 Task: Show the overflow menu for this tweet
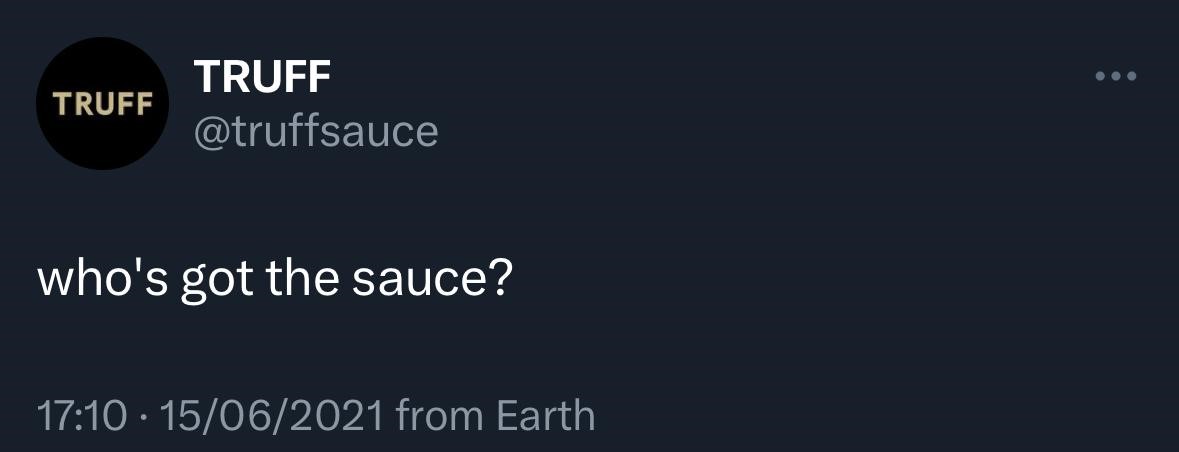click(x=1116, y=76)
